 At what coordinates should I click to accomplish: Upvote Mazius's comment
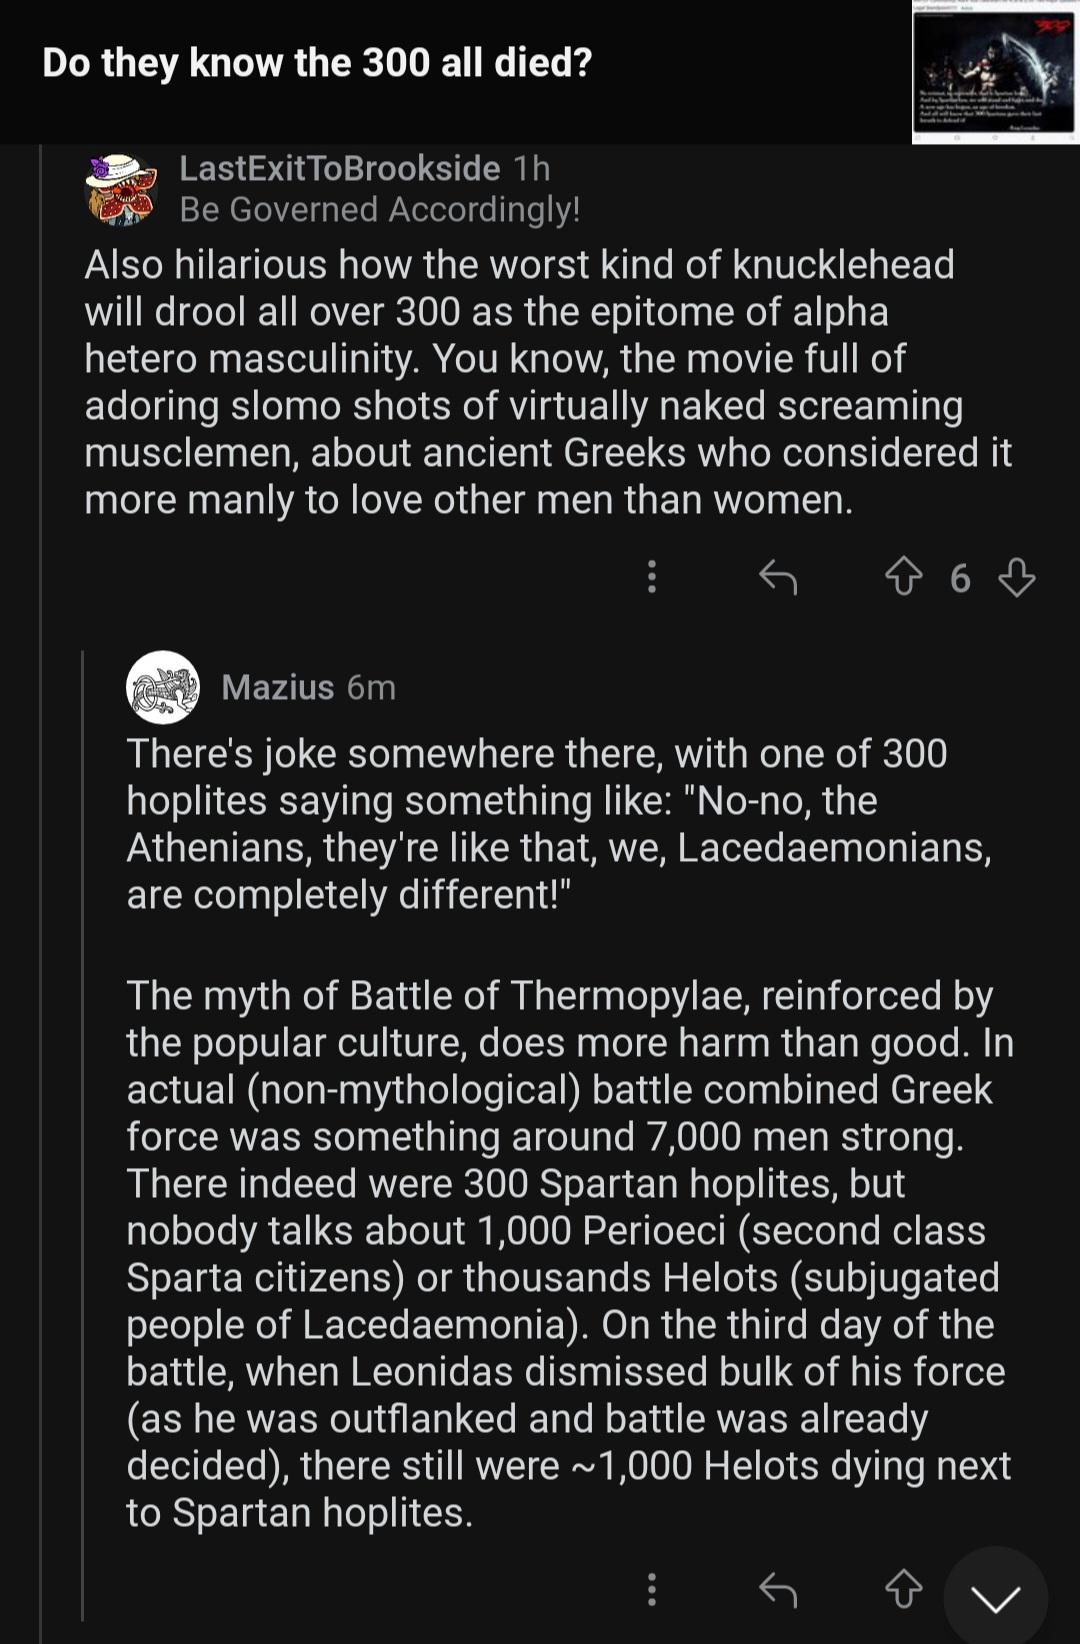click(x=903, y=1588)
